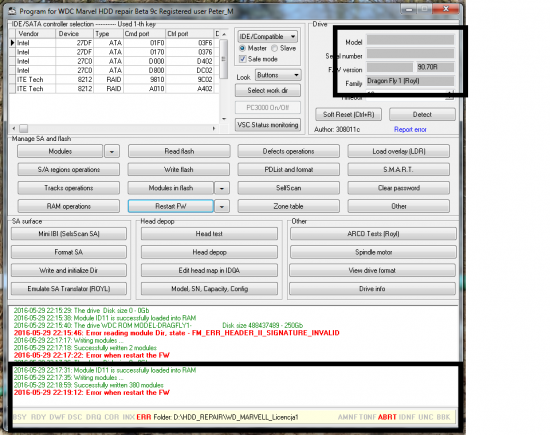Click the Soft Reset (Ctrl+R) button
Image resolution: width=550 pixels, height=435 pixels.
[x=348, y=114]
